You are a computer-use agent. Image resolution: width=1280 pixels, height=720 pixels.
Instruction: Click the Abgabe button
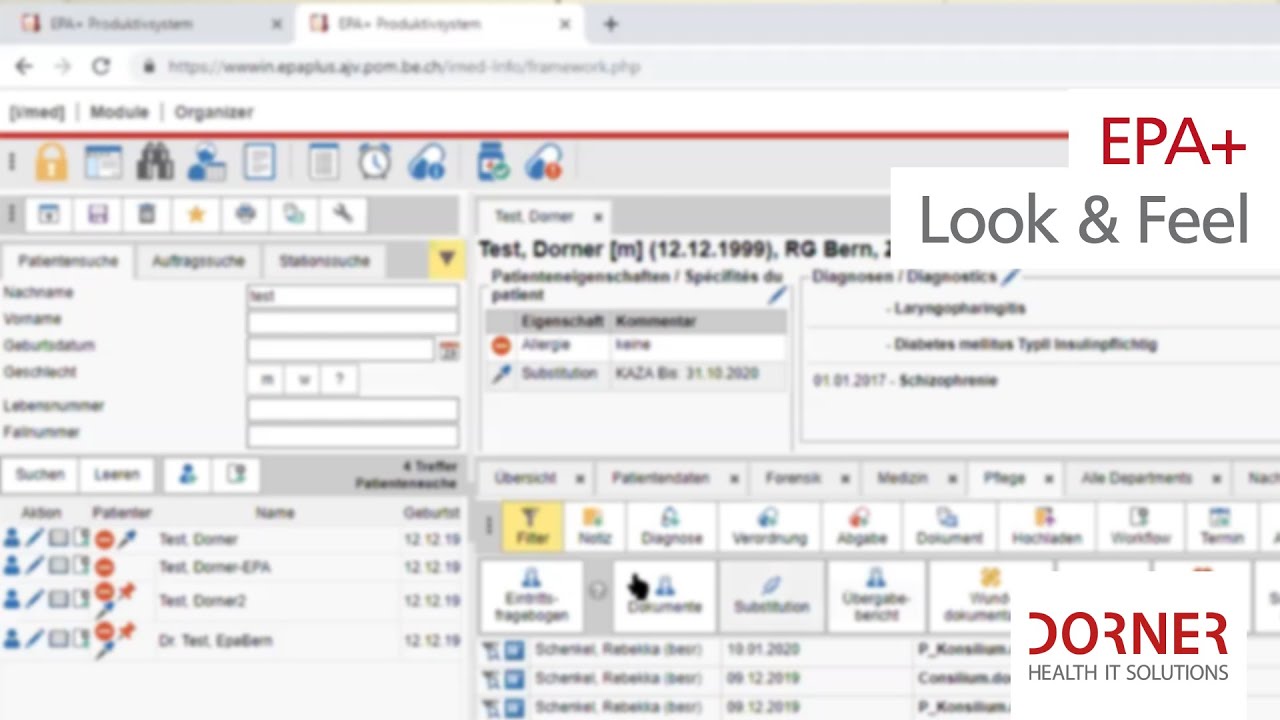(861, 526)
